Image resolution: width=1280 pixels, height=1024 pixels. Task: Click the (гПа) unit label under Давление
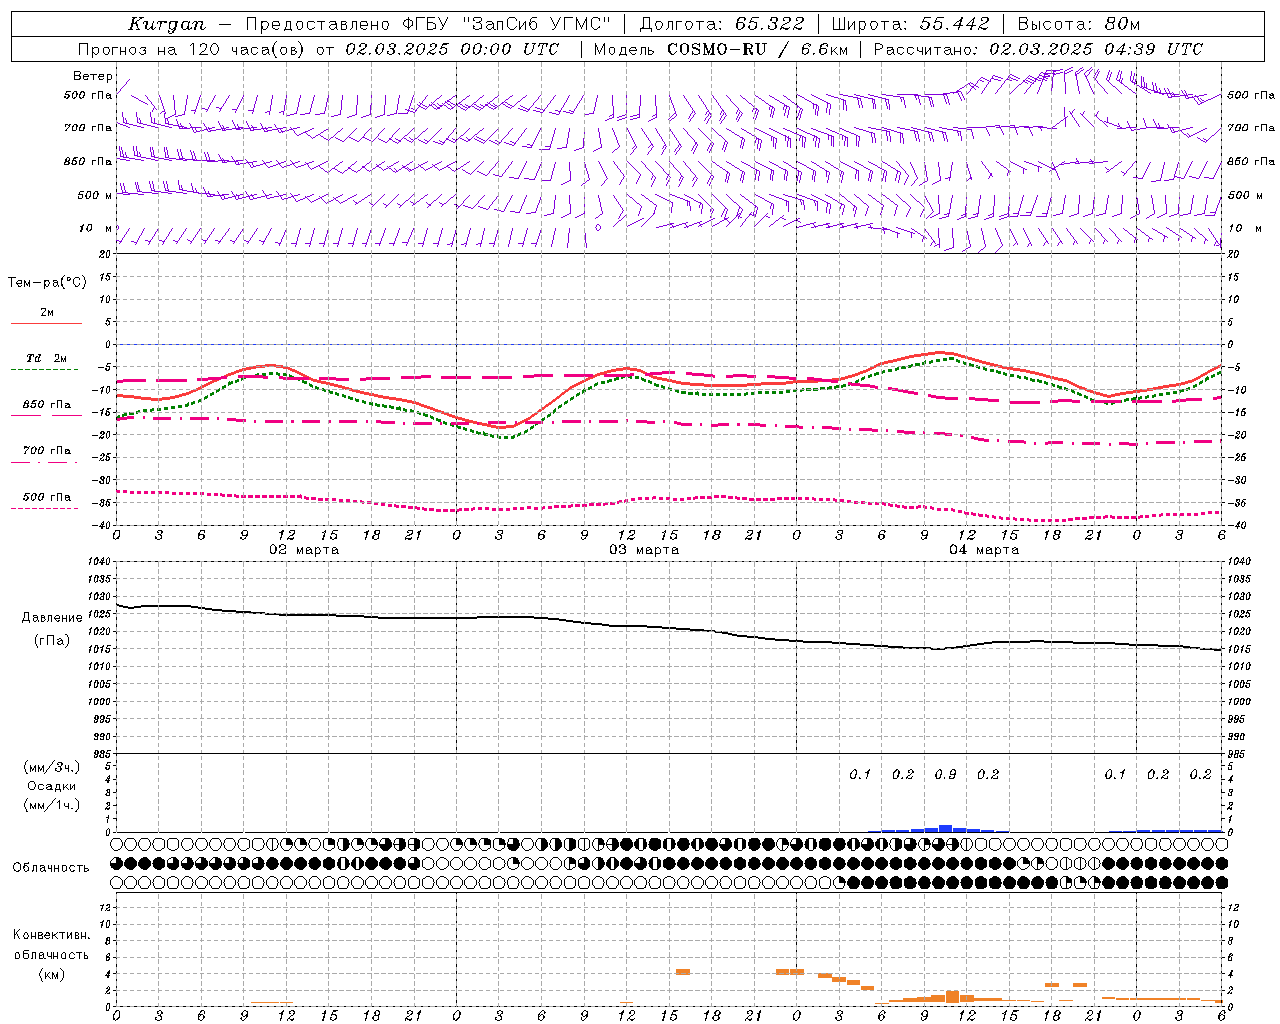click(52, 640)
